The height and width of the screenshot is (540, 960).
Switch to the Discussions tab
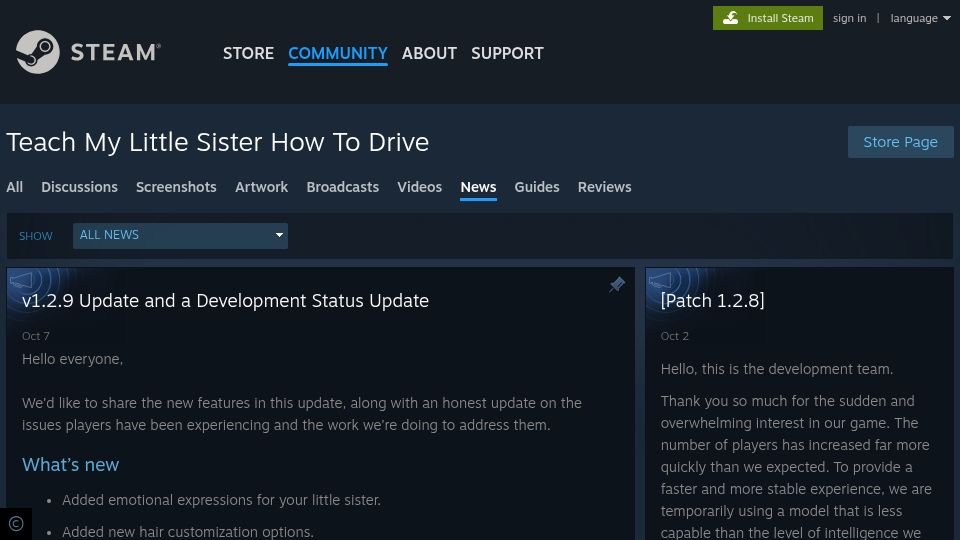click(x=79, y=187)
